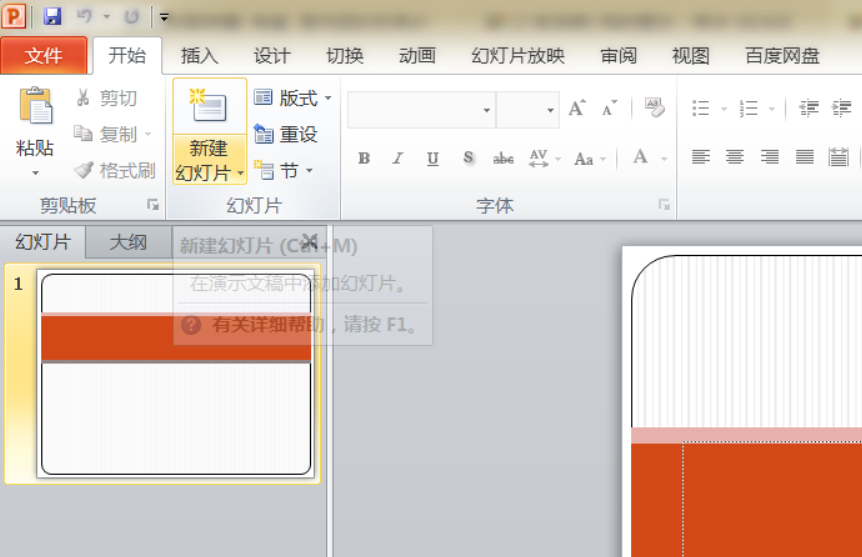
Task: Click the 粘贴 clipboard icon
Action: 35,106
